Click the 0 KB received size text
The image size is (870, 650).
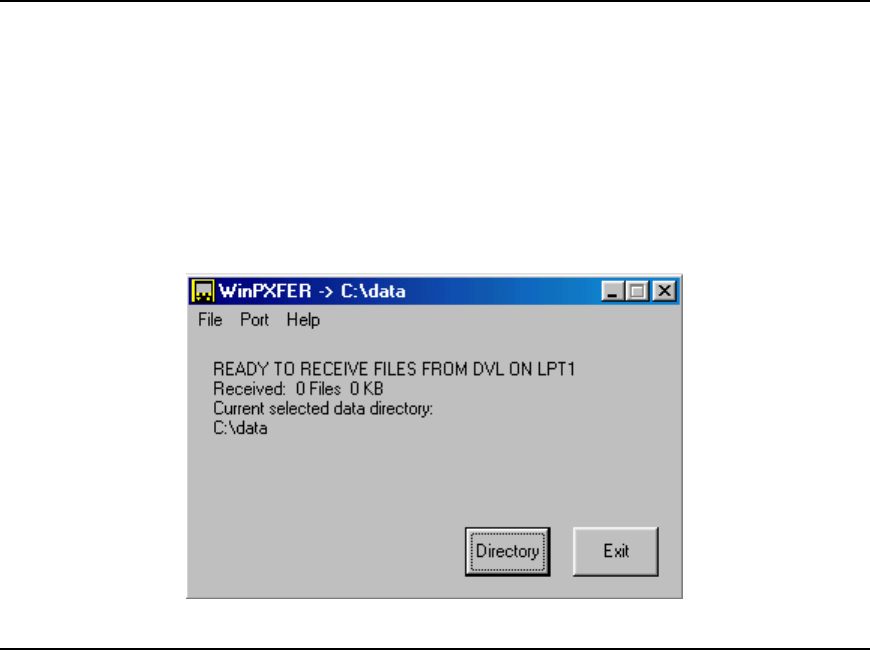click(x=367, y=389)
